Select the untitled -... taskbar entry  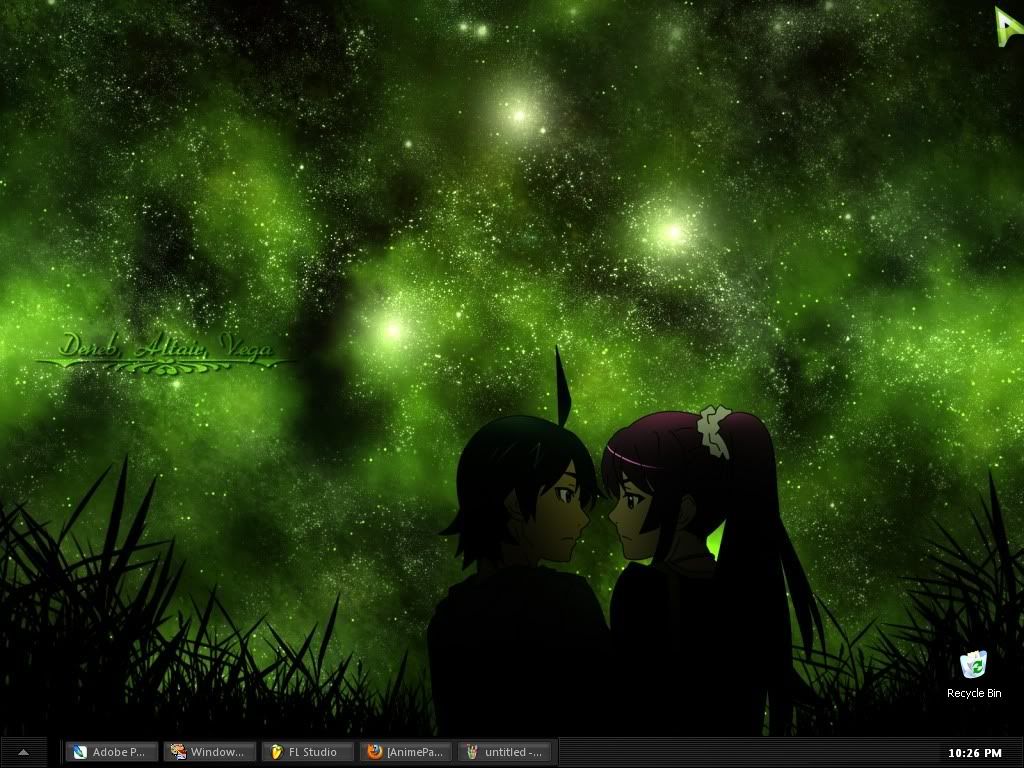click(505, 752)
